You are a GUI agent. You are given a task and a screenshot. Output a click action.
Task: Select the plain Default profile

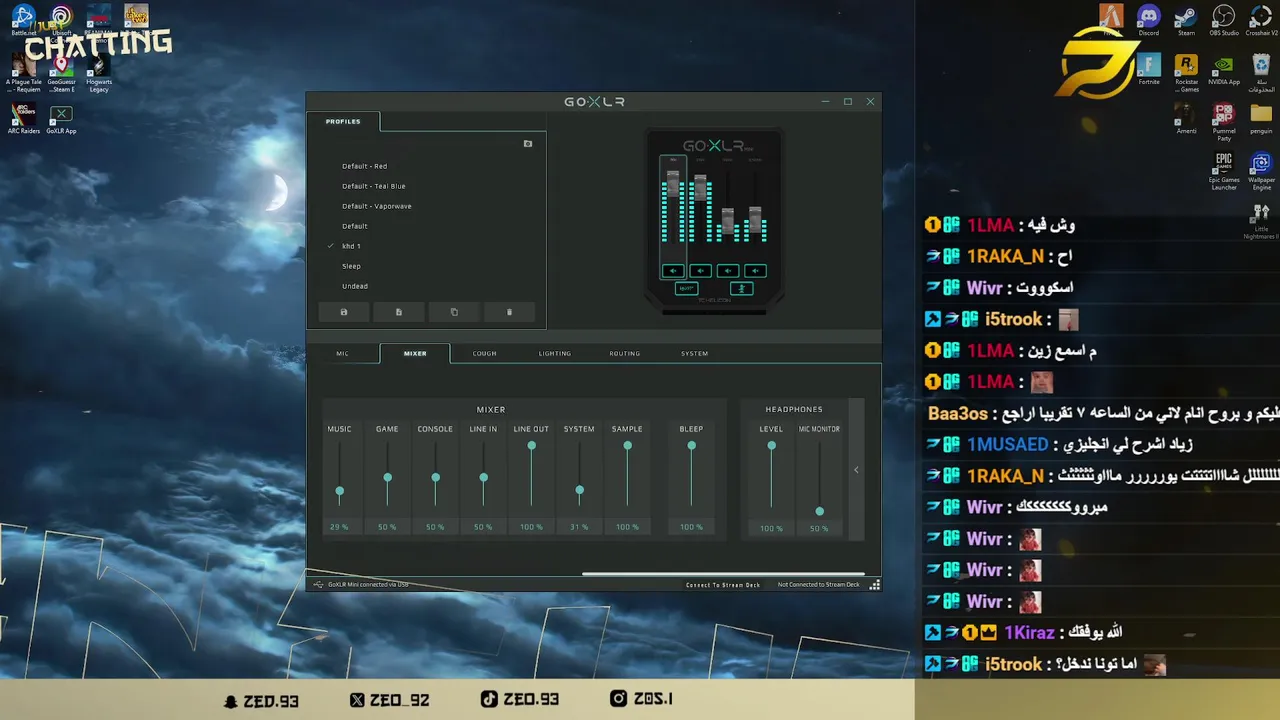[x=354, y=226]
